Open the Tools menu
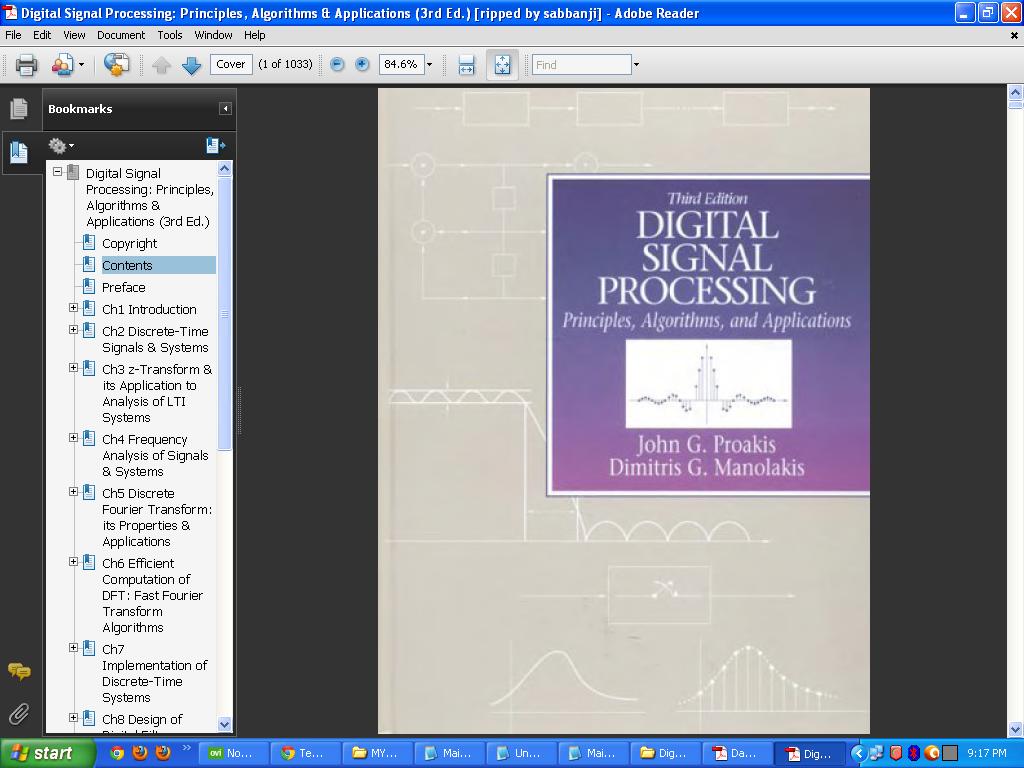The width and height of the screenshot is (1024, 768). (x=170, y=35)
